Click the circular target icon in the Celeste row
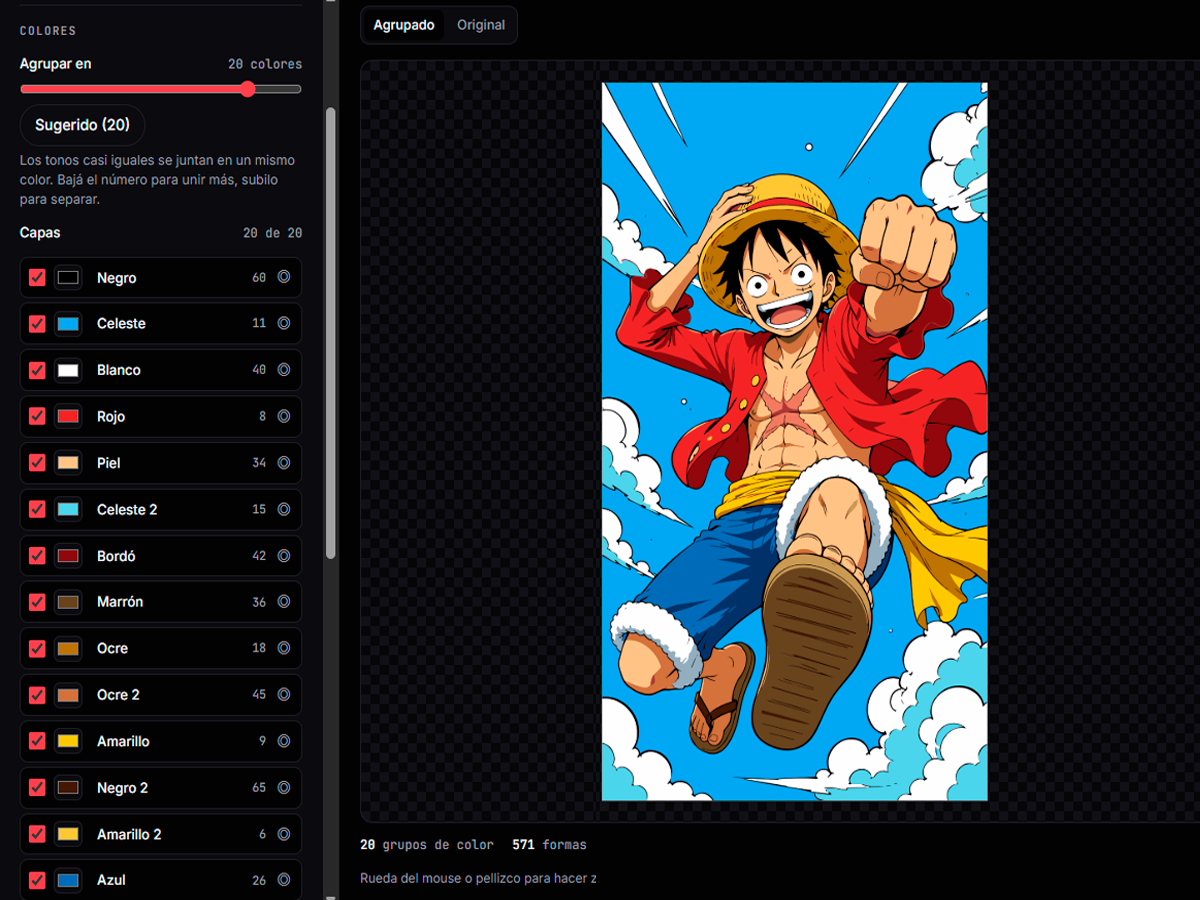 coord(284,323)
